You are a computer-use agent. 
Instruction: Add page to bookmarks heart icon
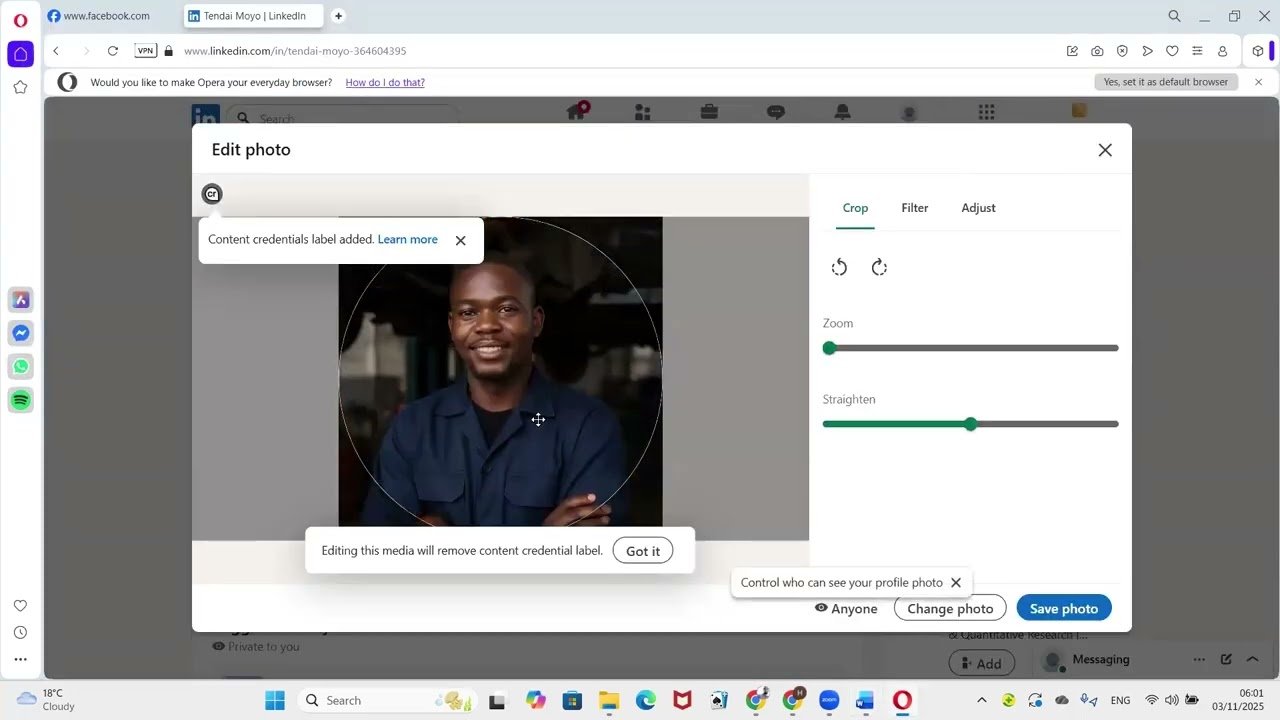coord(1172,51)
